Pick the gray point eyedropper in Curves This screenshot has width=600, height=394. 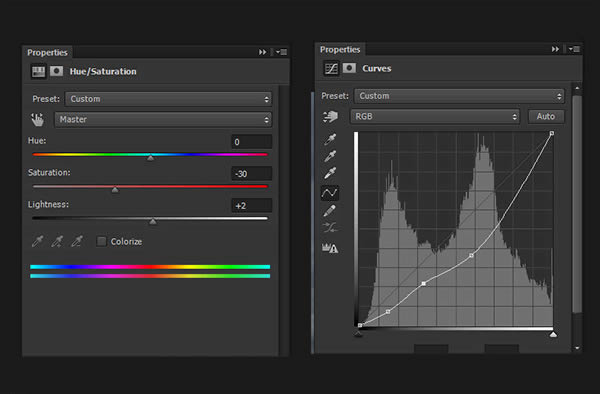330,156
